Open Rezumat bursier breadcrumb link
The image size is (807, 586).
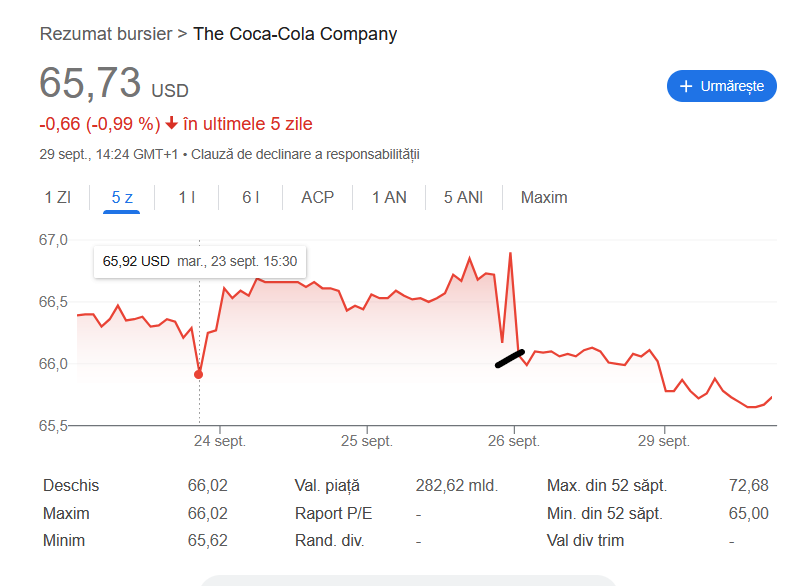pos(105,34)
